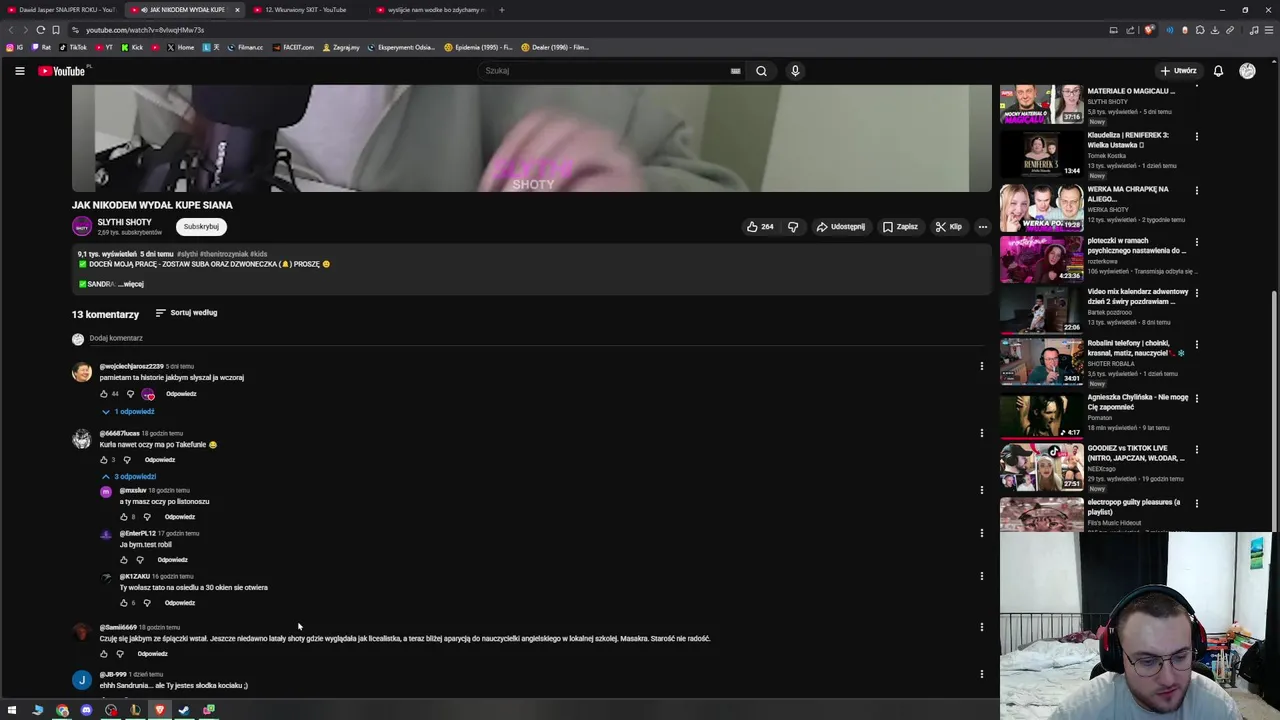
Task: Open the SLYTHI SHOTY channel name
Action: [x=124, y=222]
